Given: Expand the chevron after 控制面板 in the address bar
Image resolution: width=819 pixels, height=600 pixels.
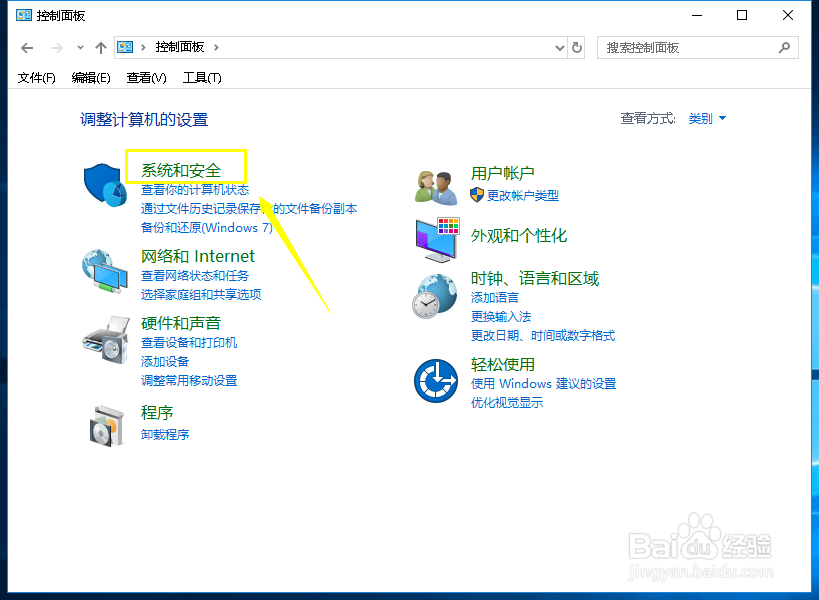Looking at the screenshot, I should pyautogui.click(x=216, y=48).
